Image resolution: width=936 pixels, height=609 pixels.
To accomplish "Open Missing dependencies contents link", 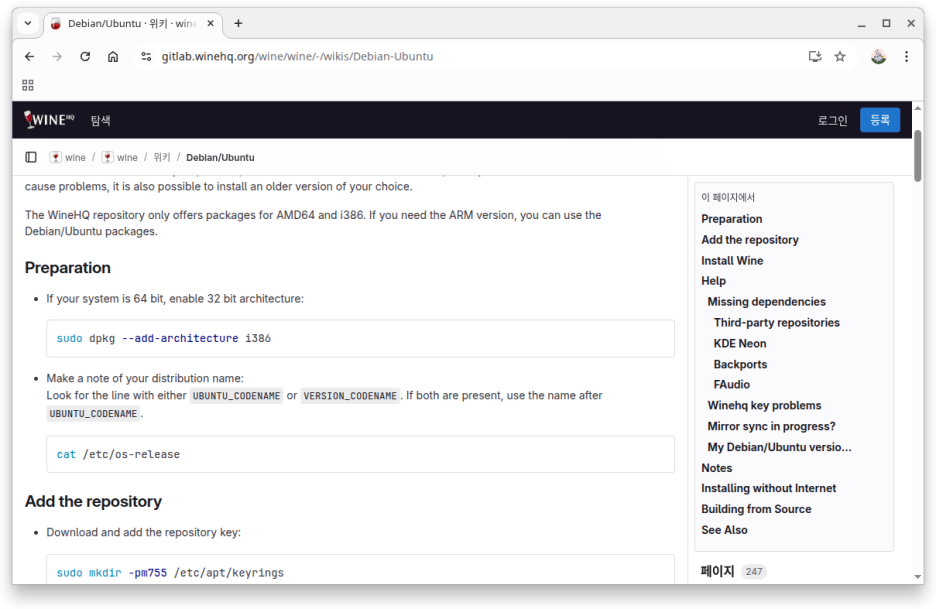I will [x=766, y=302].
